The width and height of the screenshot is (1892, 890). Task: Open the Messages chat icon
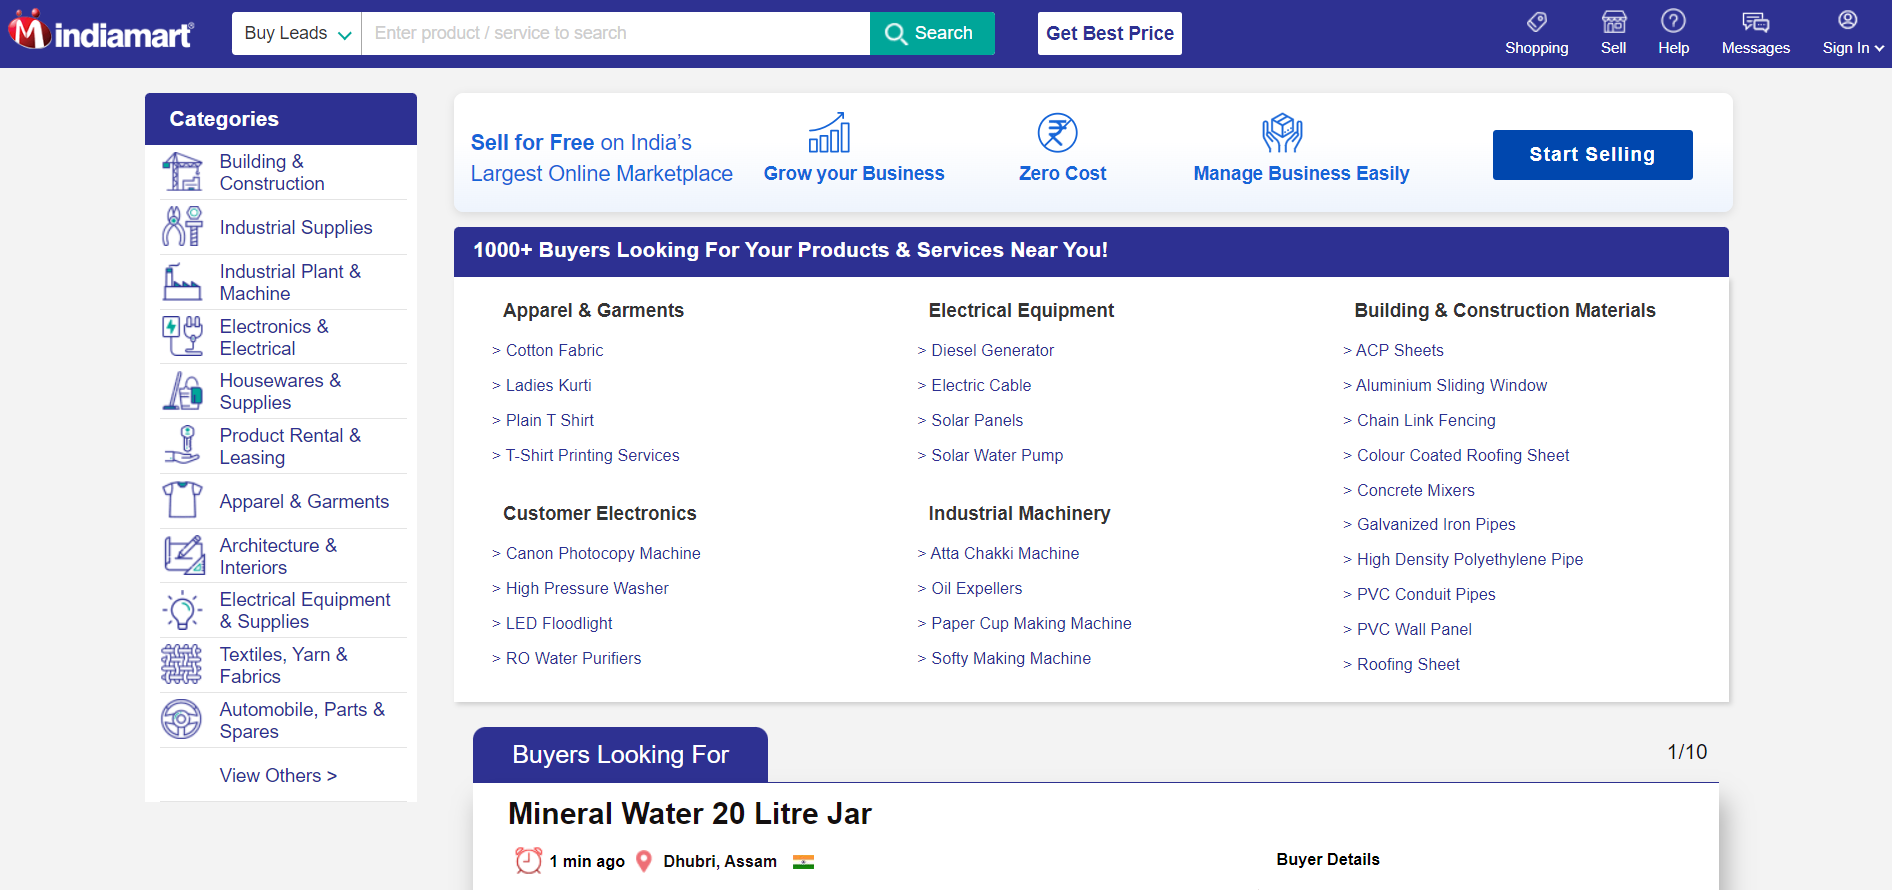click(x=1756, y=22)
